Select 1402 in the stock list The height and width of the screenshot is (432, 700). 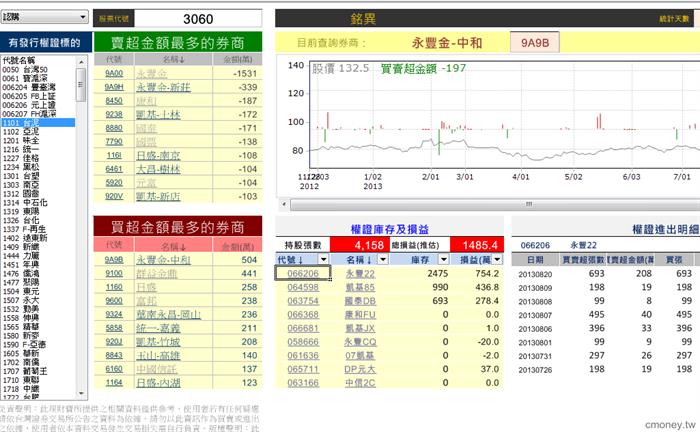(25, 238)
